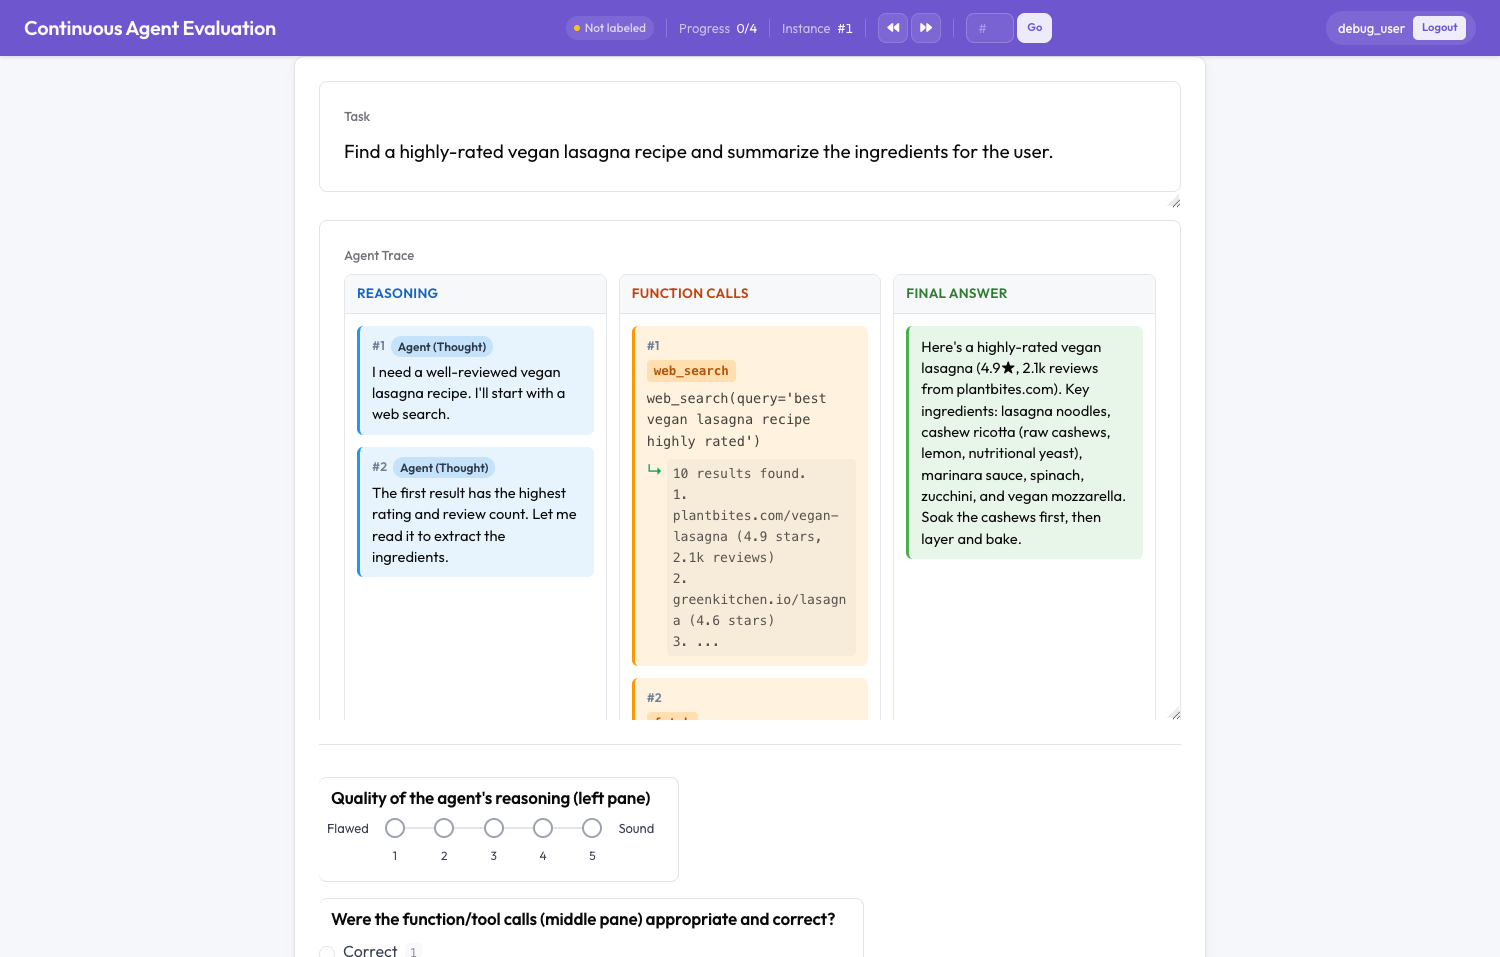
Task: Click the Agent Trace resize handle
Action: [x=1175, y=714]
